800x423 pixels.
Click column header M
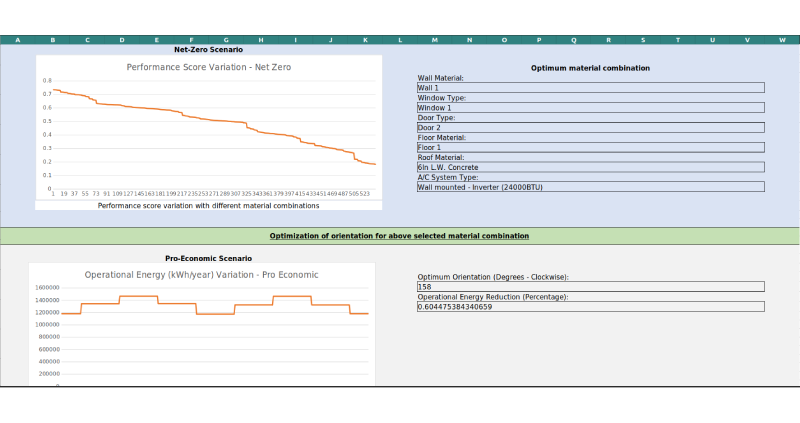[434, 40]
